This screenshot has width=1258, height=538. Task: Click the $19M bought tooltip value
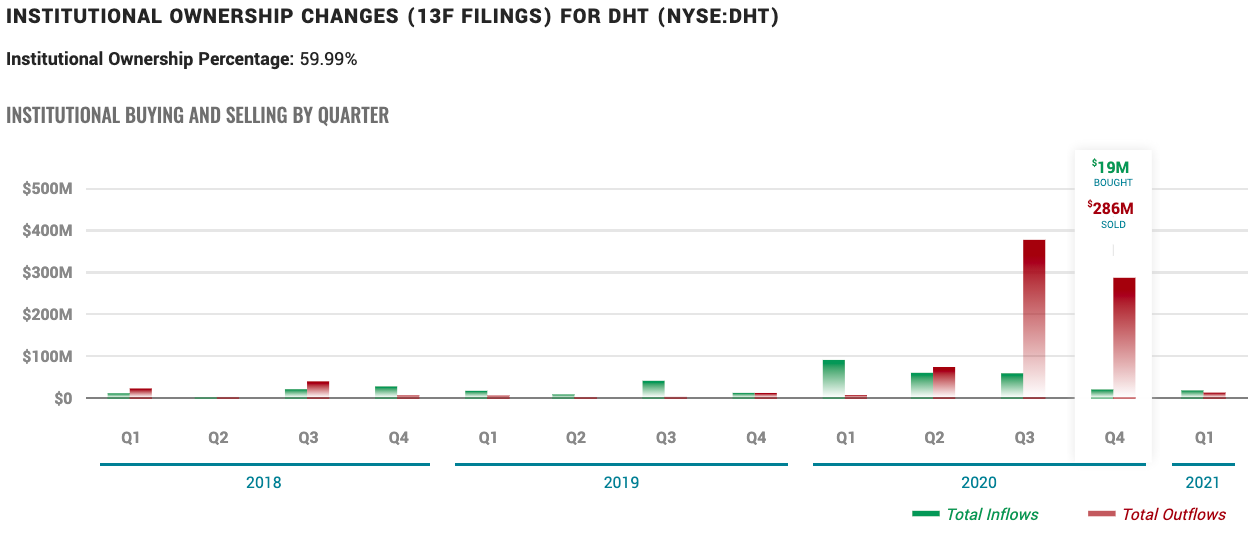click(1113, 168)
